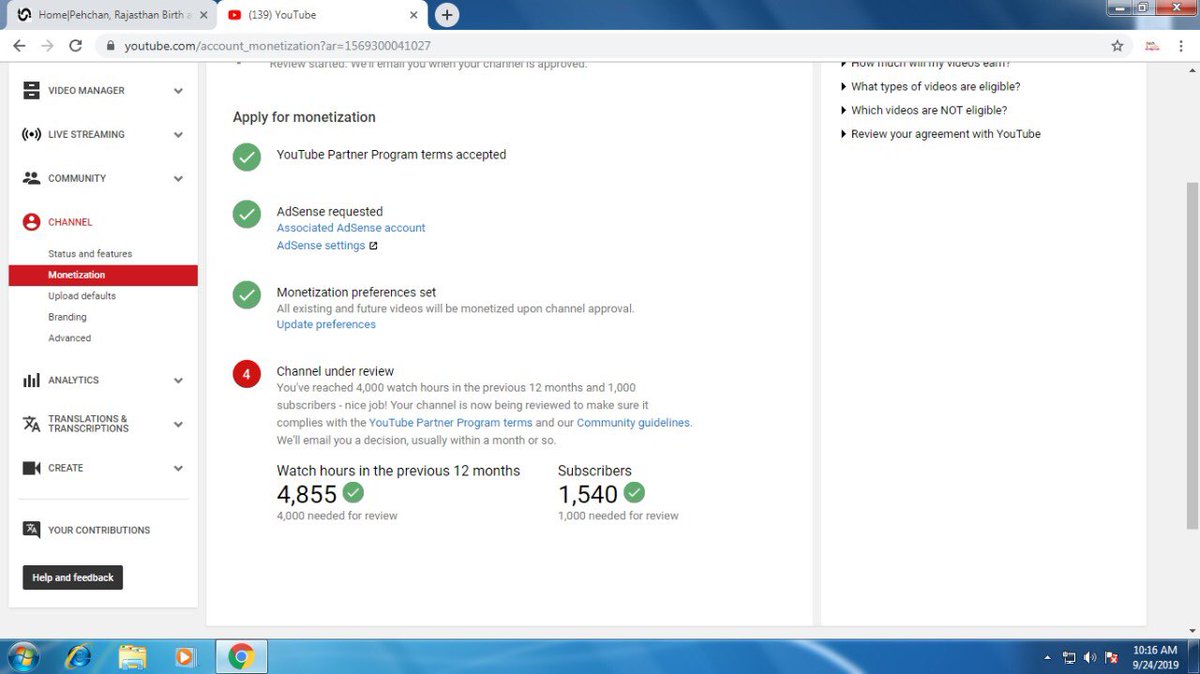
Task: Go back using the browser back arrow
Action: click(20, 46)
